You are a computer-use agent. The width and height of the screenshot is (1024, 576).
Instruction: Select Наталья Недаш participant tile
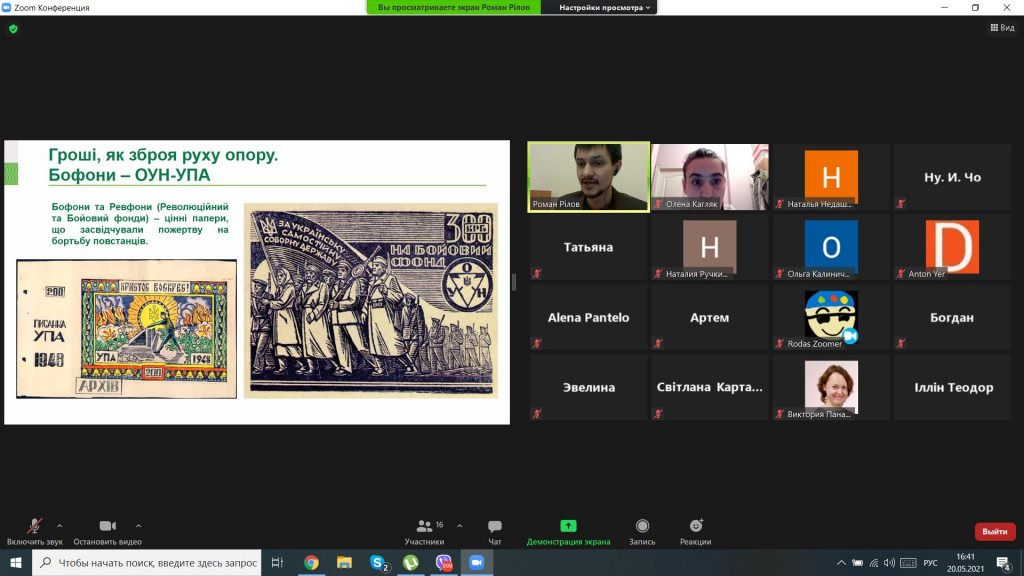pyautogui.click(x=831, y=177)
